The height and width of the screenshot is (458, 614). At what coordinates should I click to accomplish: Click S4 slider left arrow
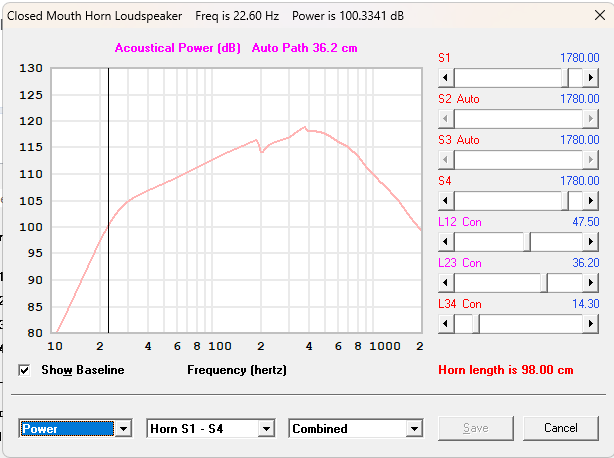pyautogui.click(x=446, y=201)
